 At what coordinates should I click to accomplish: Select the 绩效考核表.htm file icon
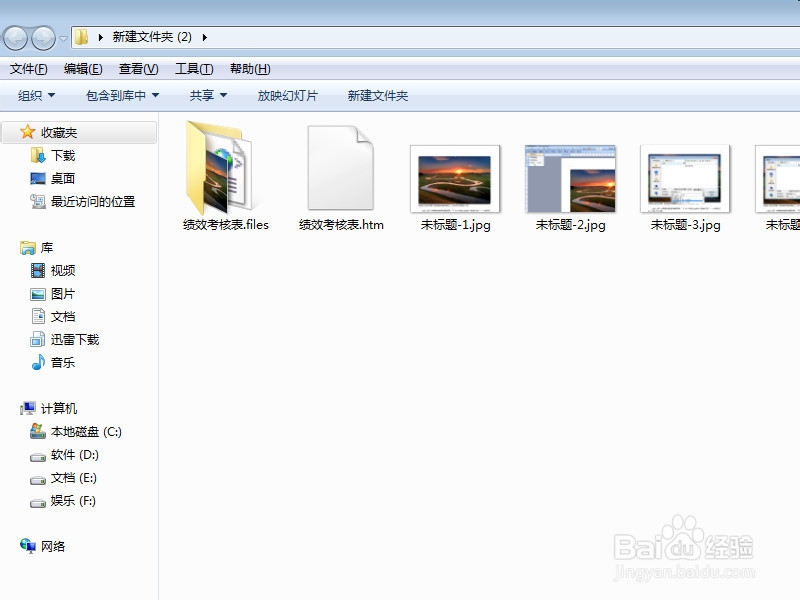(341, 167)
